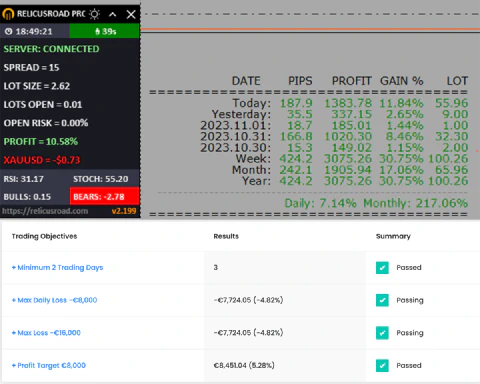Image resolution: width=480 pixels, height=384 pixels.
Task: Click the red BEARS: -2.78 indicator
Action: point(104,196)
